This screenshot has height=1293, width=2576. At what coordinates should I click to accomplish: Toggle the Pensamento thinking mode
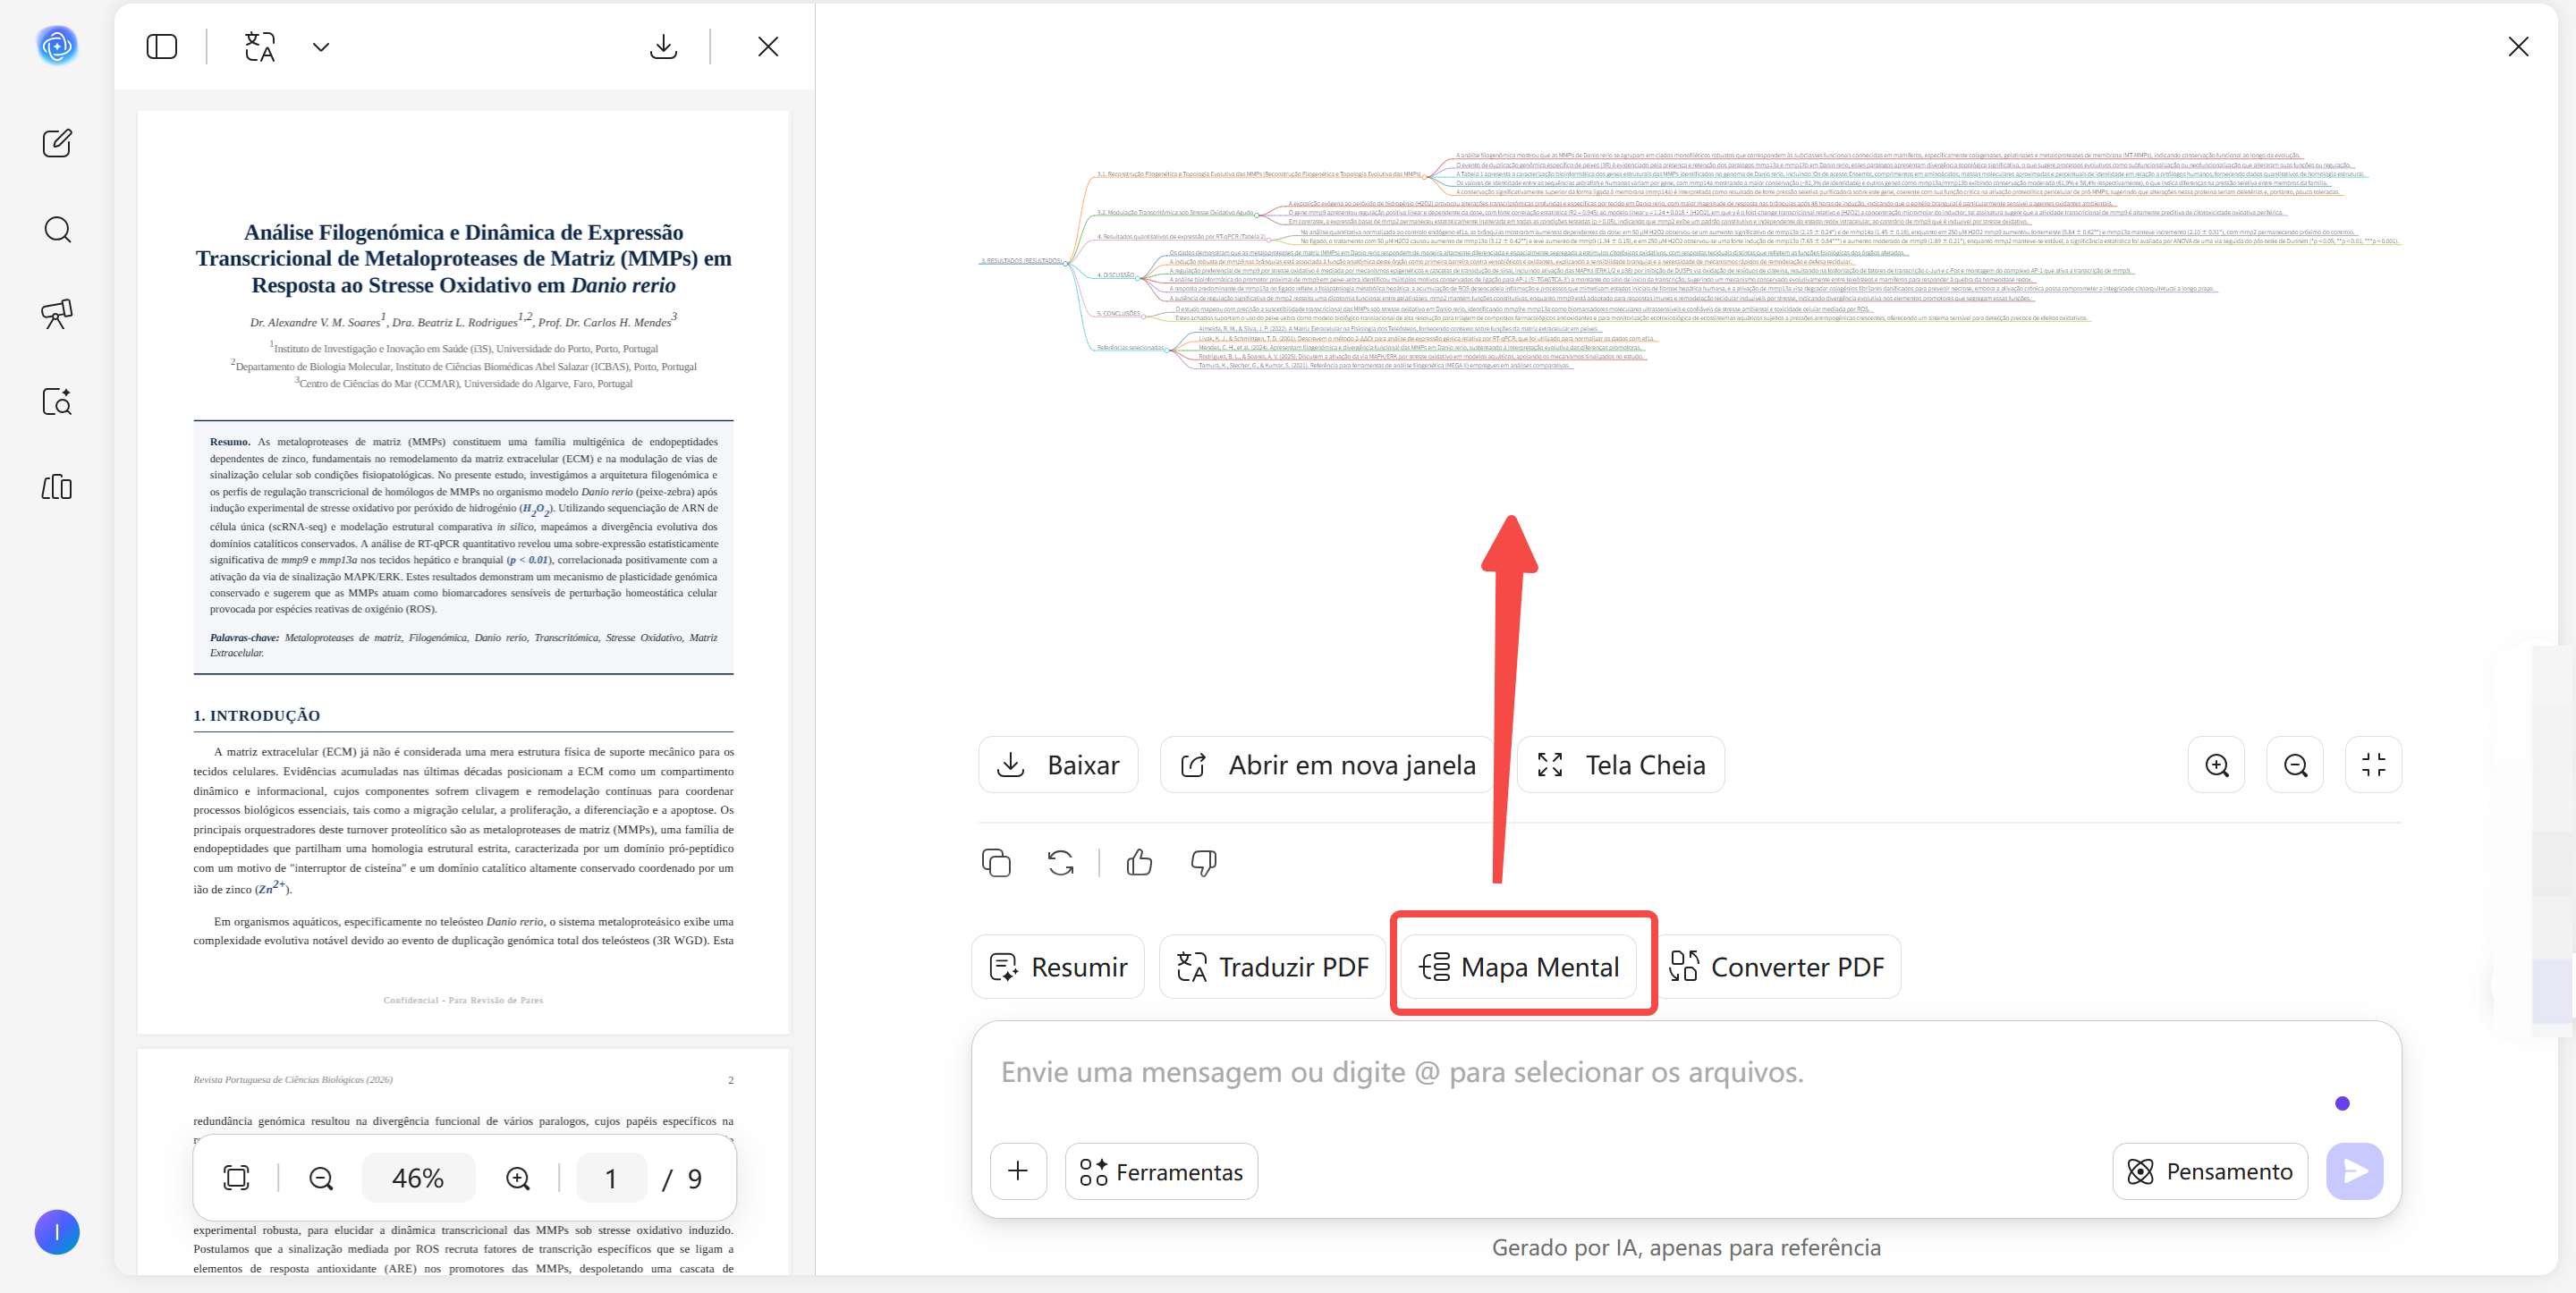pyautogui.click(x=2210, y=1171)
